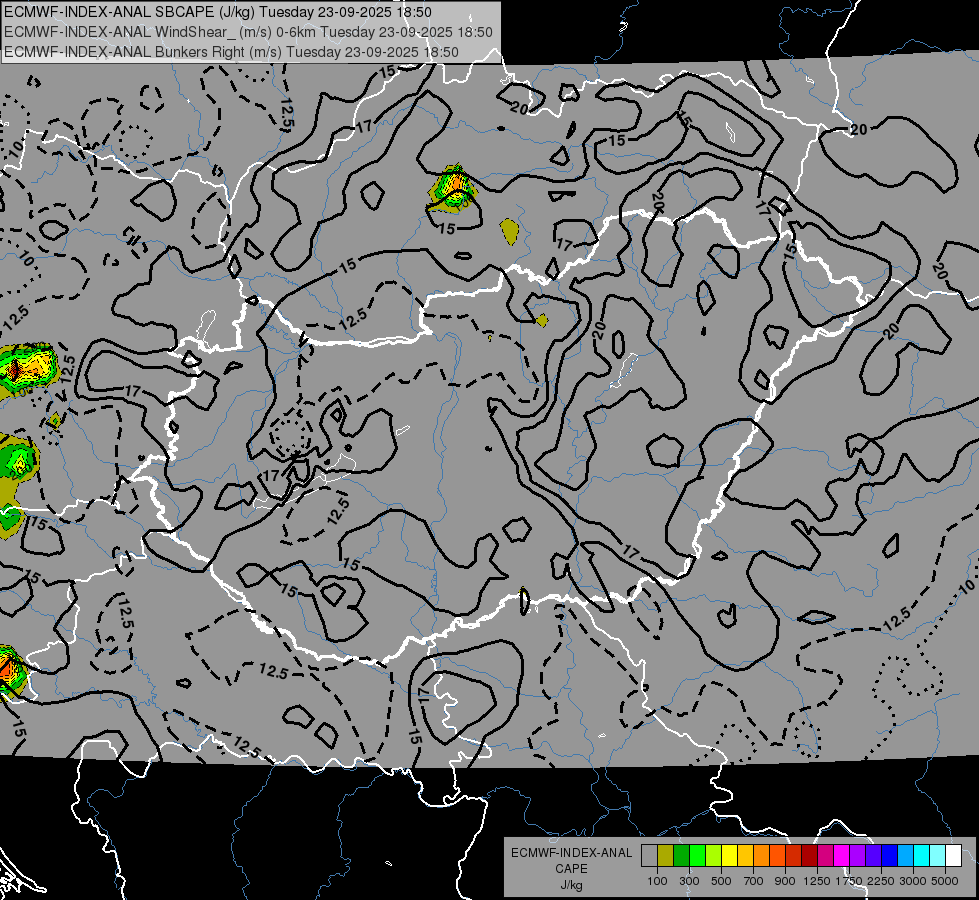This screenshot has width=979, height=900.
Task: Click the Bunkers Right (m/s) title line
Action: click(231, 52)
